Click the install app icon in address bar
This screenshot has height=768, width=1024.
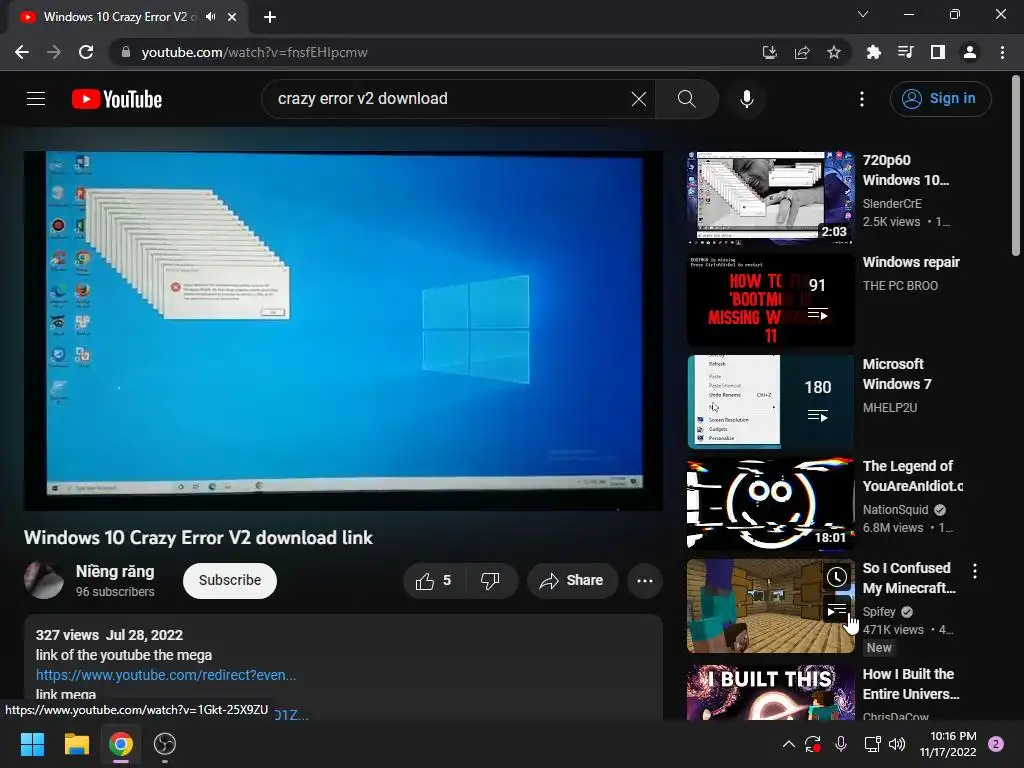[770, 52]
